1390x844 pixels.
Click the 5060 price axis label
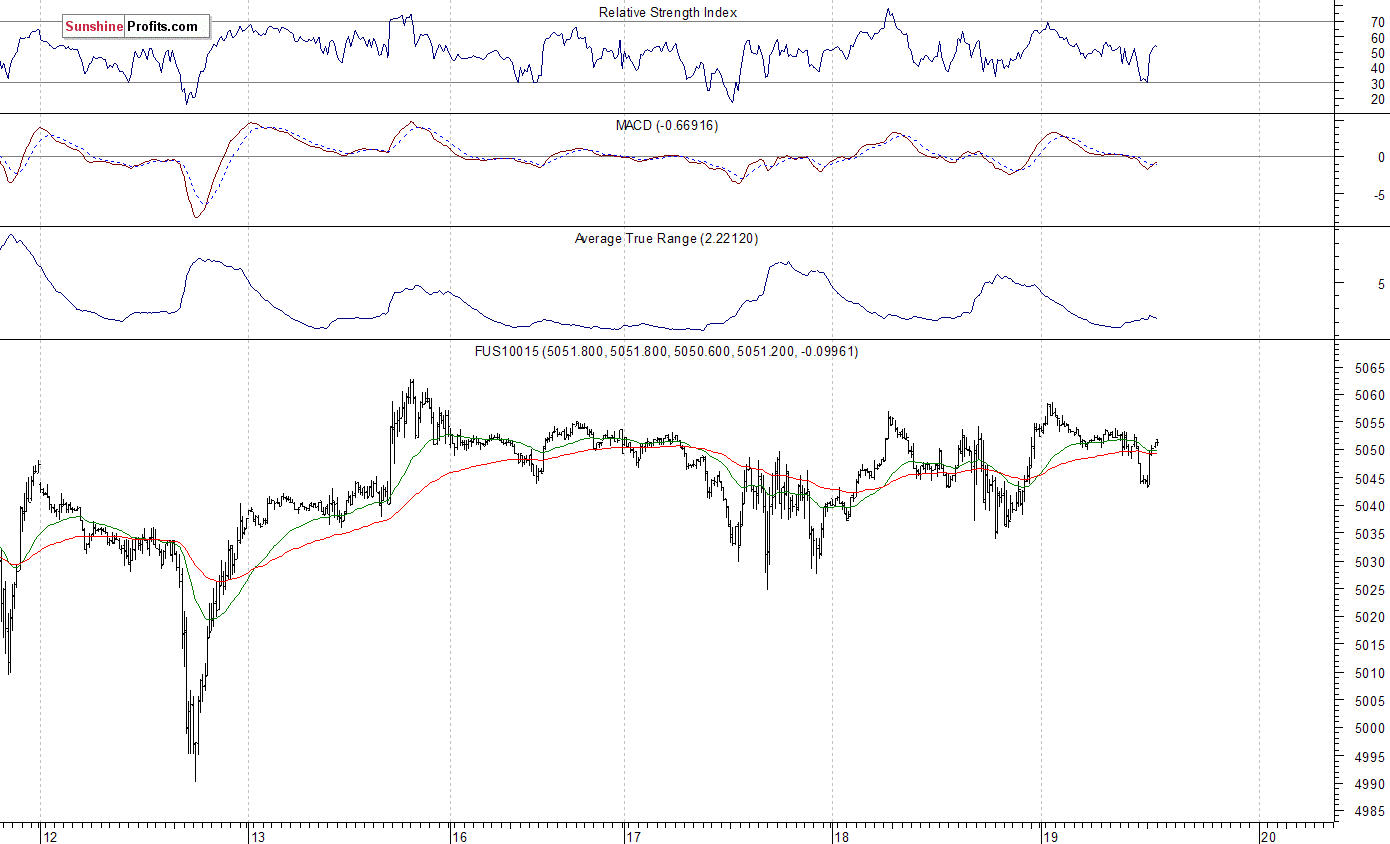tap(1369, 396)
